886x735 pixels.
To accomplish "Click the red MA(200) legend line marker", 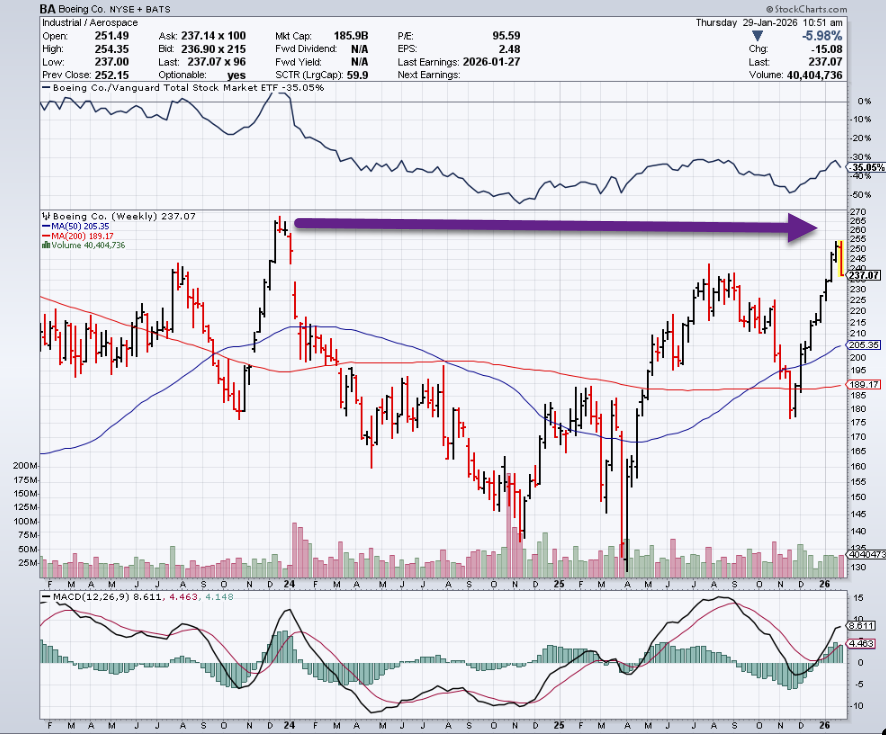I will pyautogui.click(x=44, y=236).
